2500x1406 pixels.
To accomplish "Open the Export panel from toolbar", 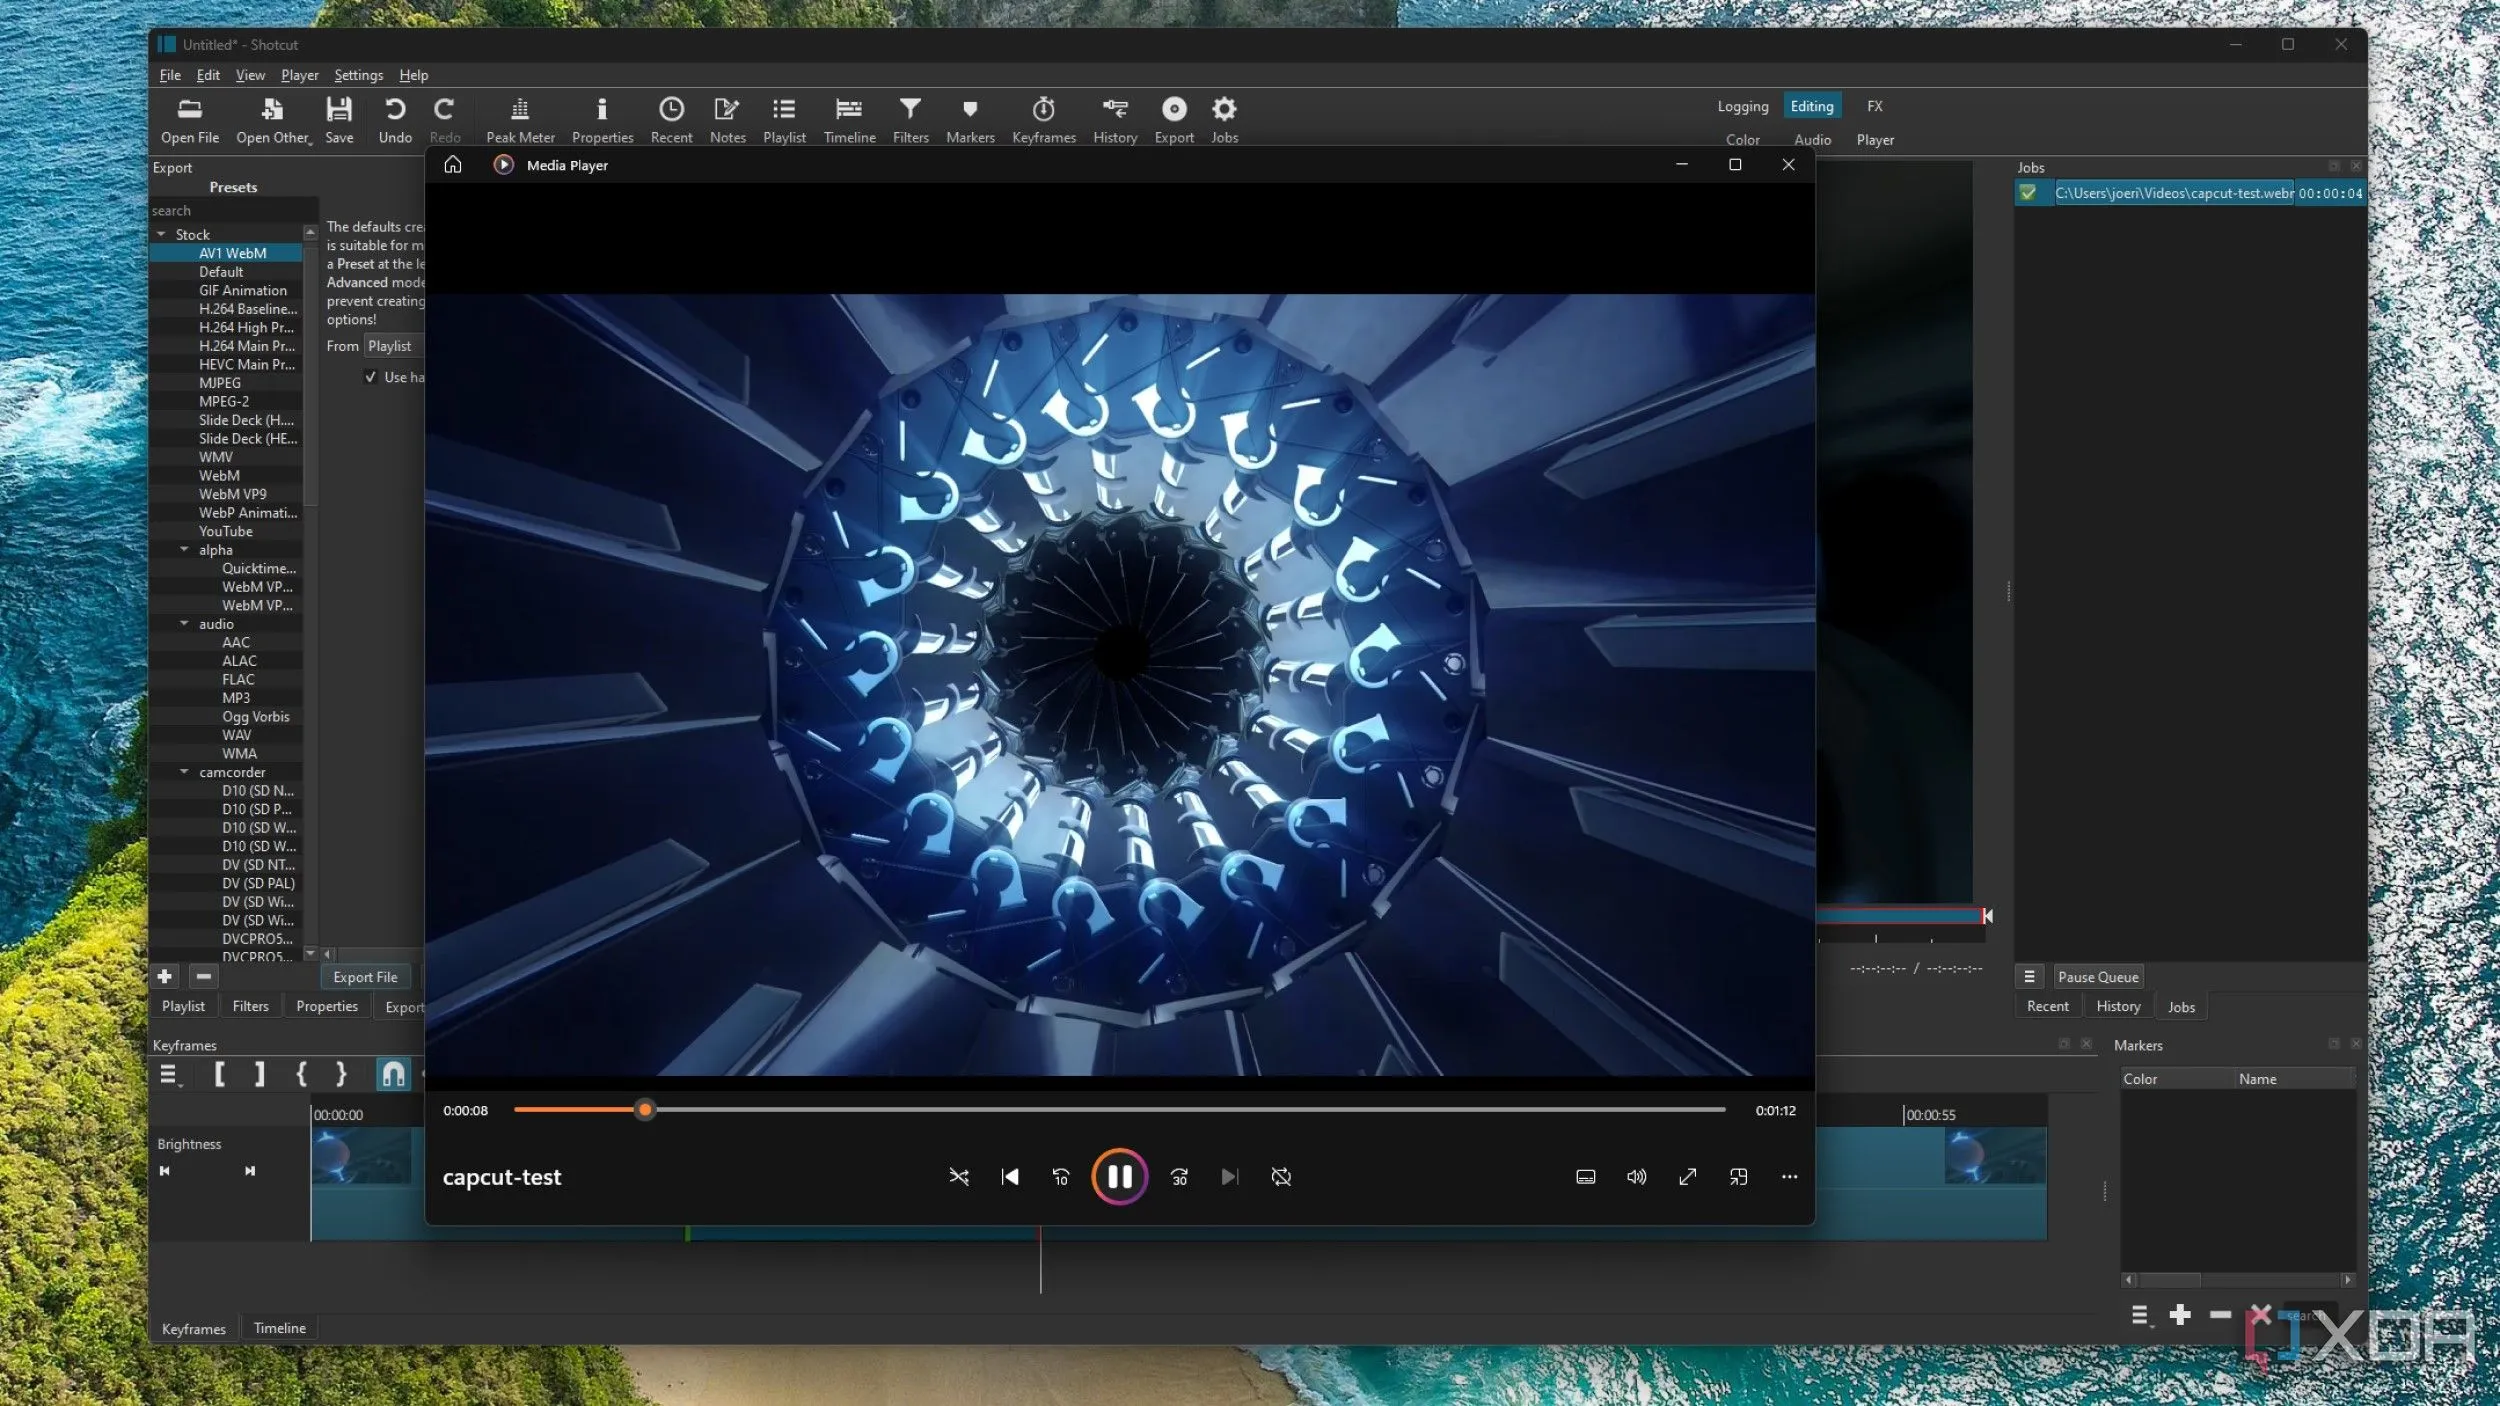I will pos(1174,121).
